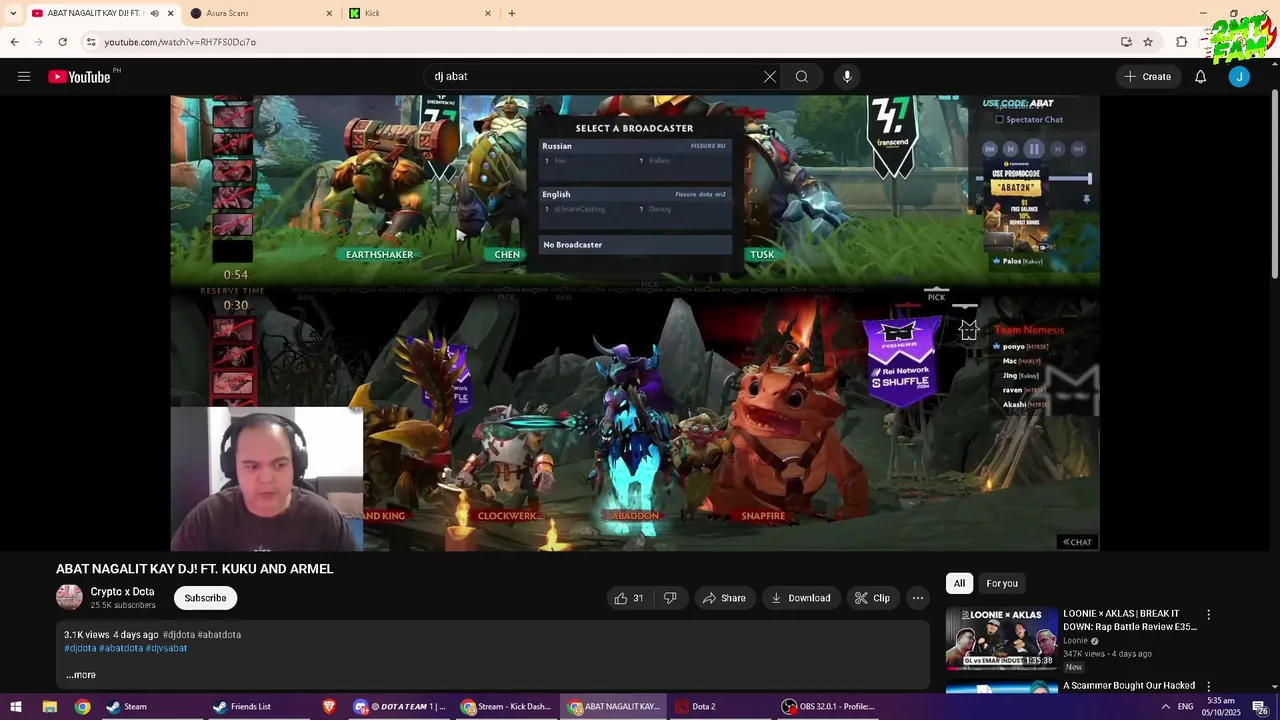Open the YouTube guide hamburger menu
1280x720 pixels.
coord(24,76)
